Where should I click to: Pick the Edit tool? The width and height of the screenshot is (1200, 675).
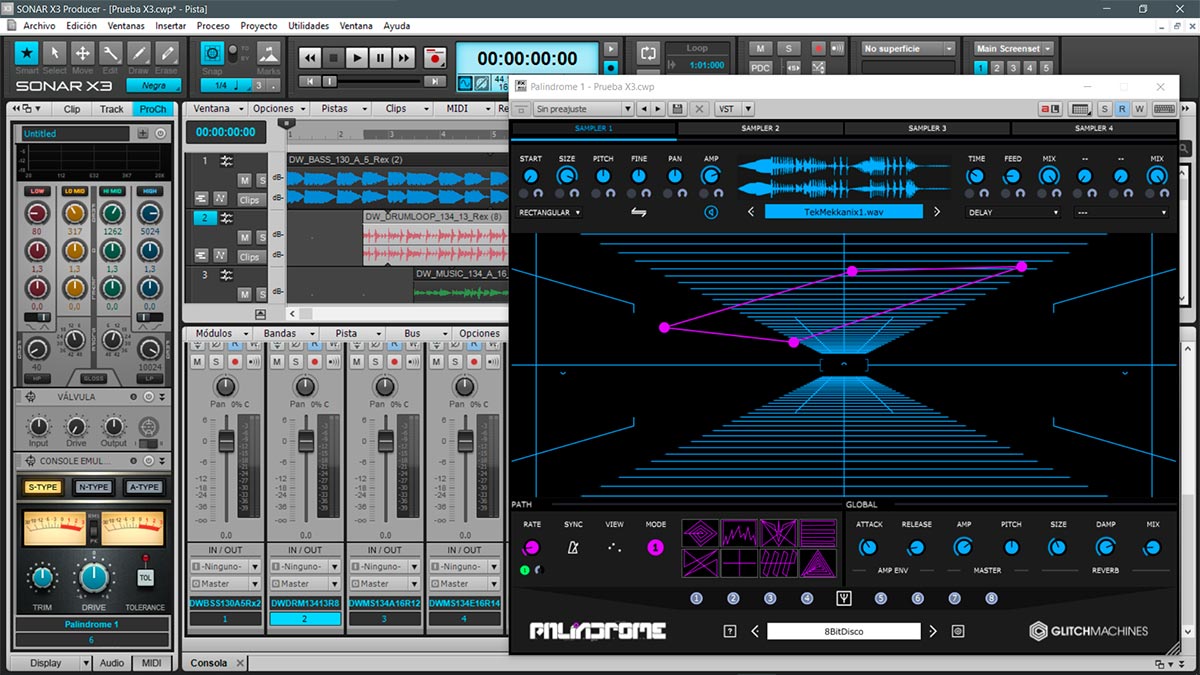(111, 53)
